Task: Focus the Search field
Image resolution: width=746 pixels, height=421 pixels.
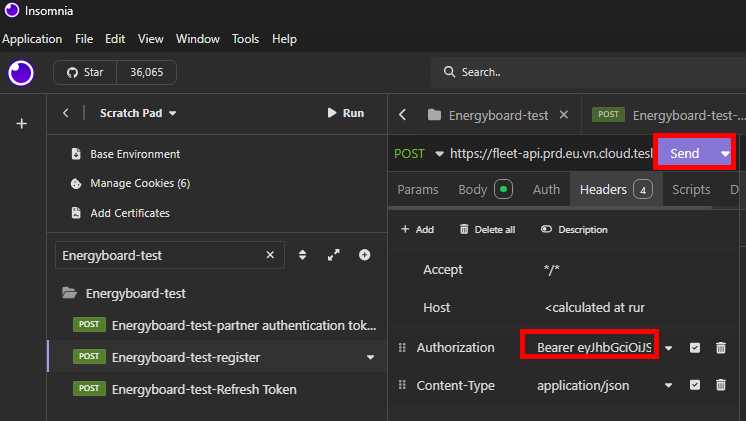Action: point(589,72)
